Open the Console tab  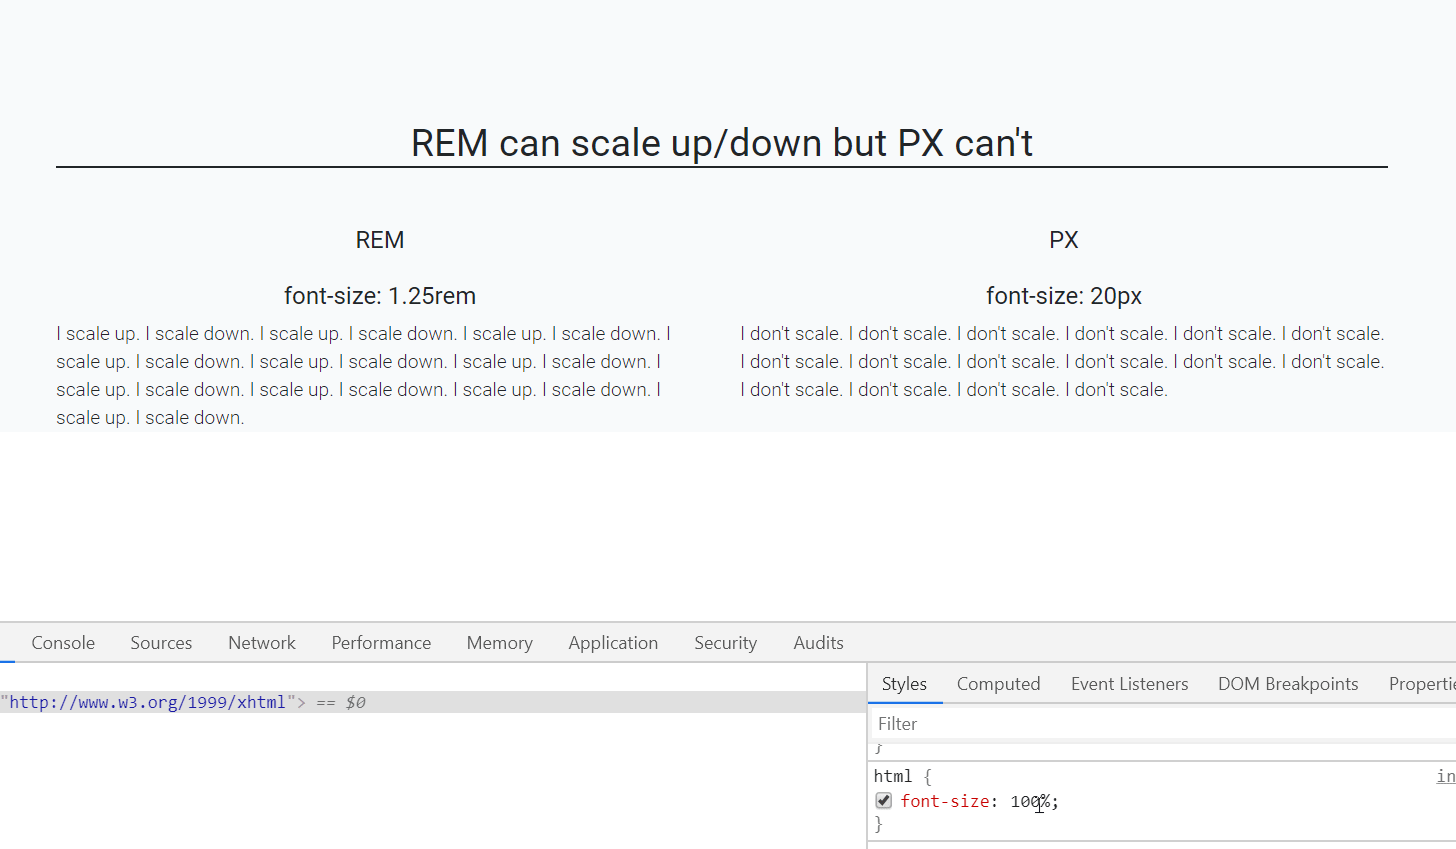tap(63, 643)
